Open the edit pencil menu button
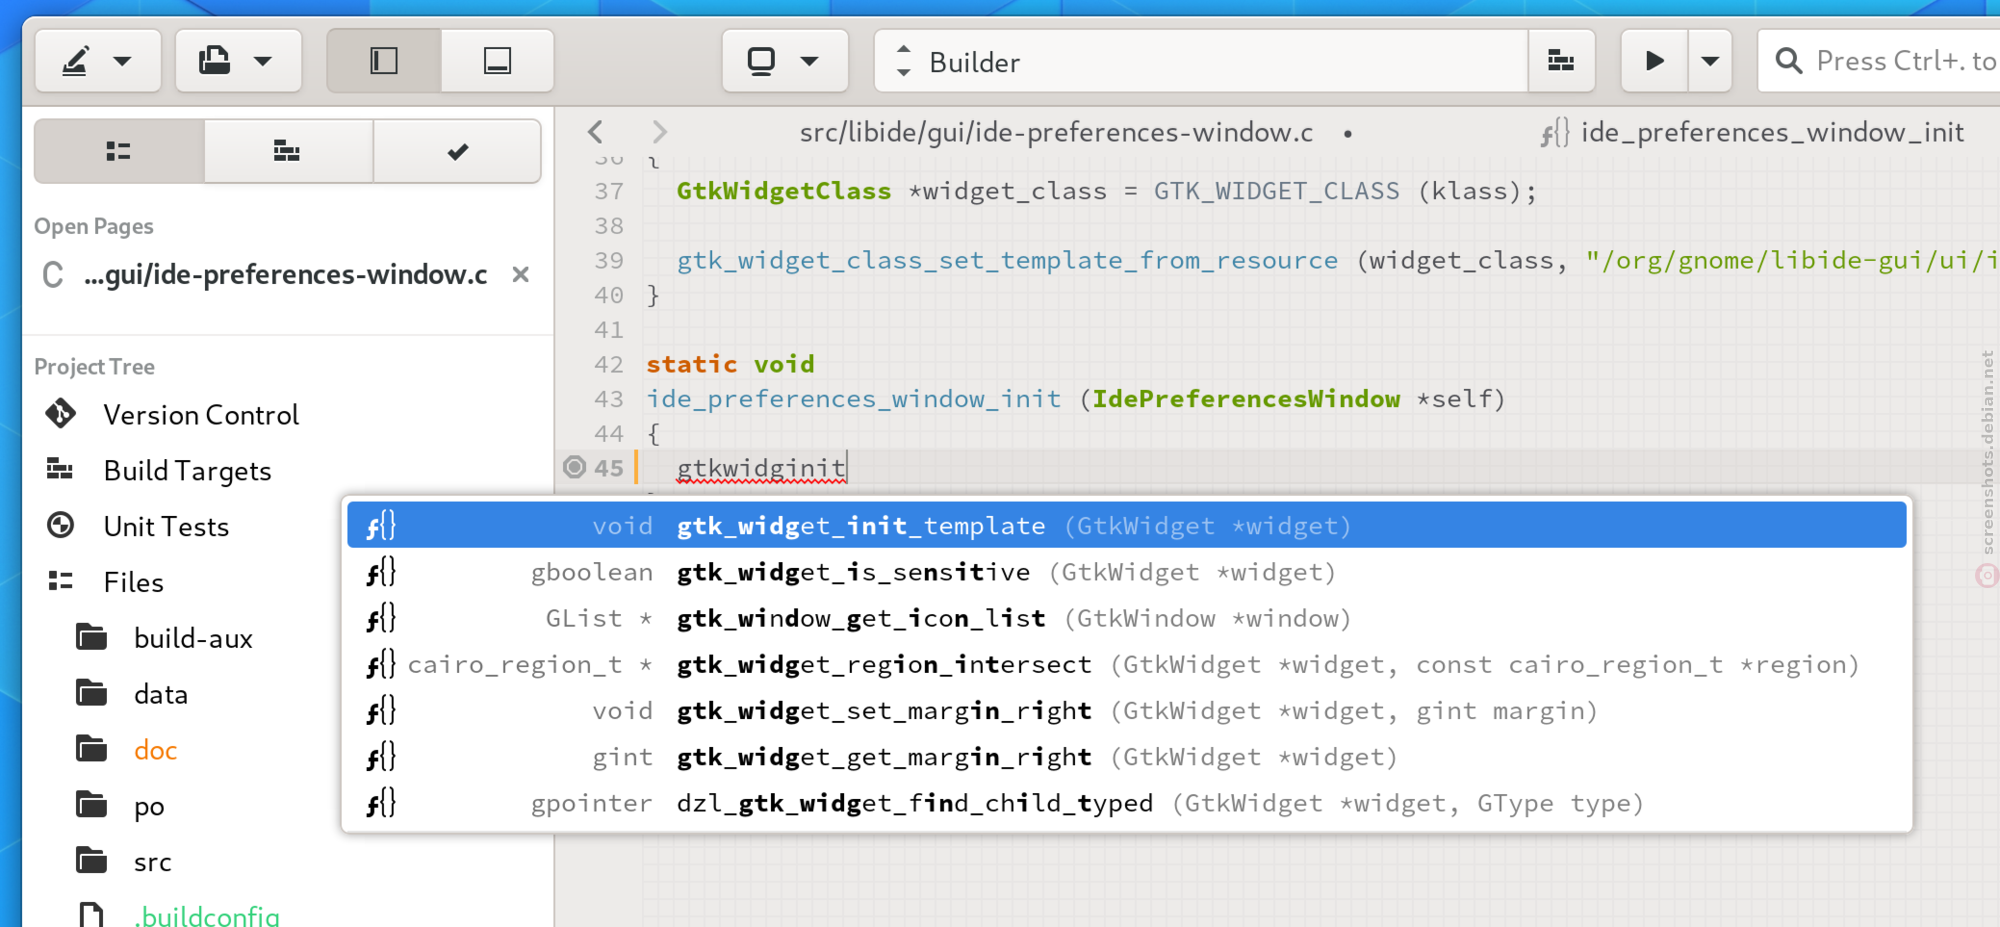Screen dimensions: 2000x927 (x=98, y=61)
